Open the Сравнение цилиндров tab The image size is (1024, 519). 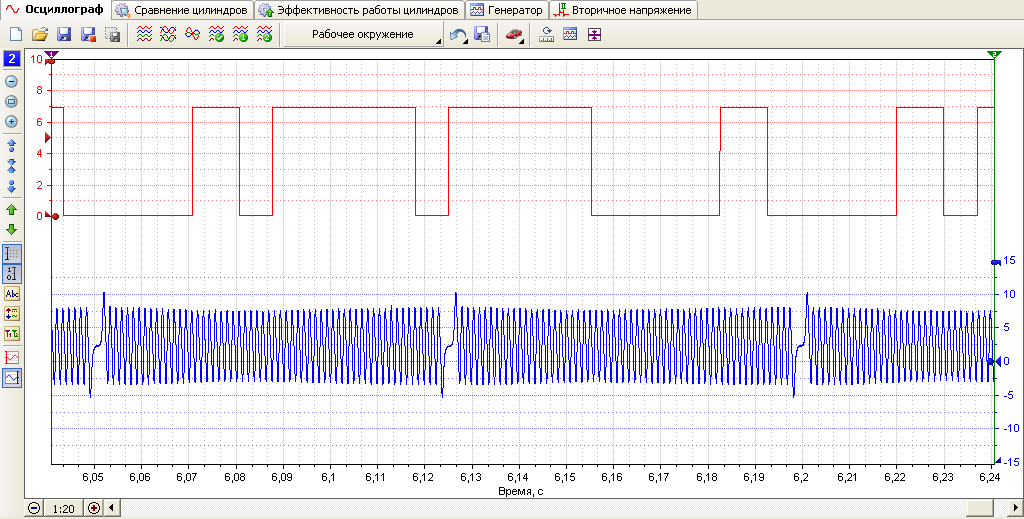coord(183,10)
